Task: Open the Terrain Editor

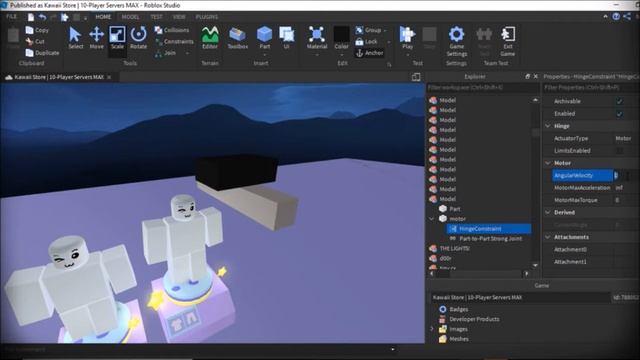Action: (210, 38)
